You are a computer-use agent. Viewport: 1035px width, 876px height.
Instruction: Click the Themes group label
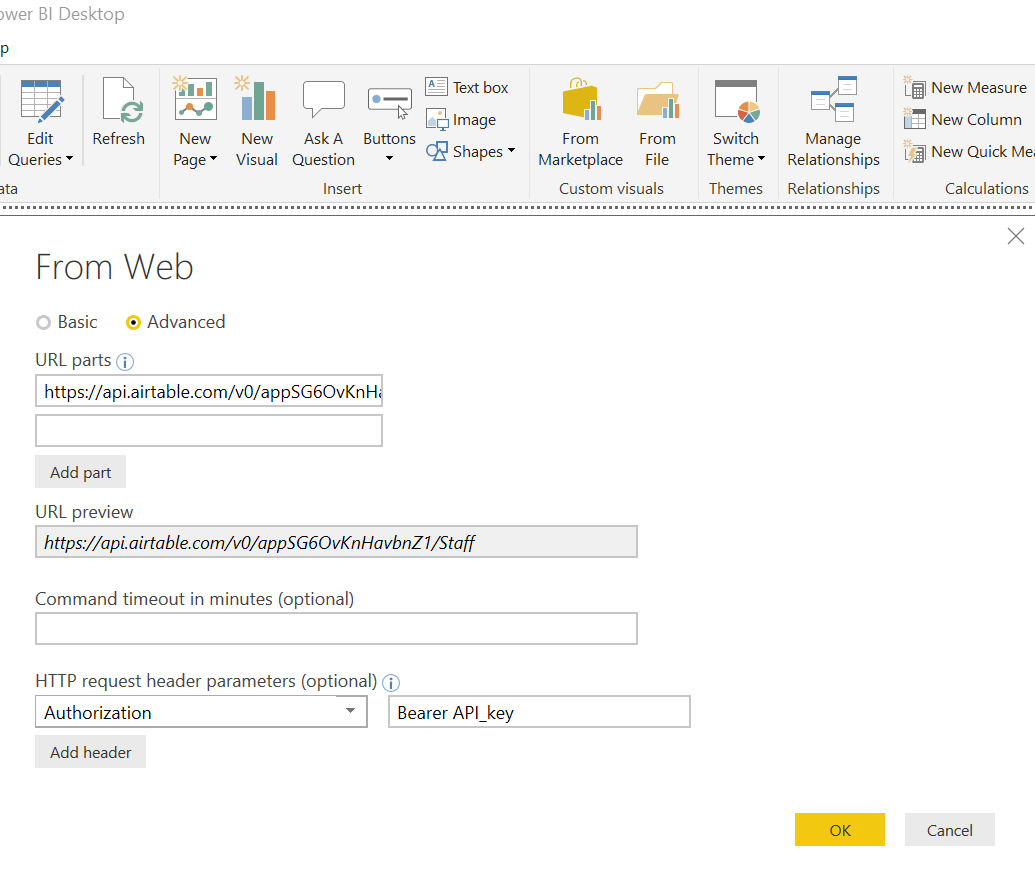click(736, 189)
